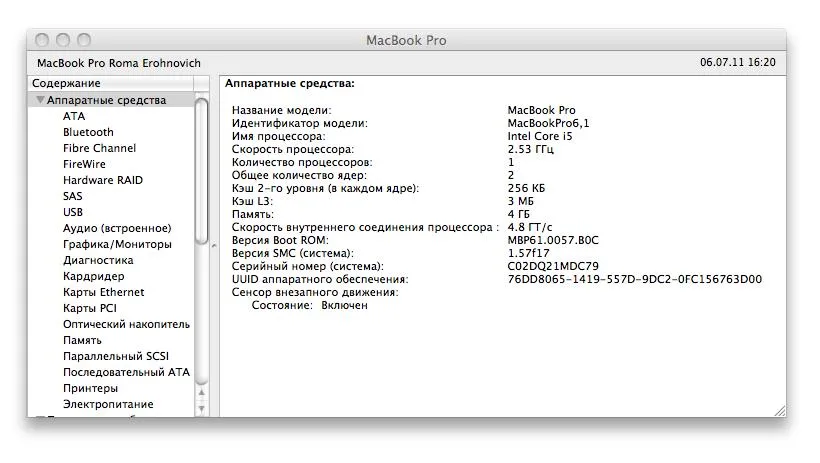Viewport: 820px width, 463px height.
Task: Select ATA in the sidebar
Action: [74, 116]
